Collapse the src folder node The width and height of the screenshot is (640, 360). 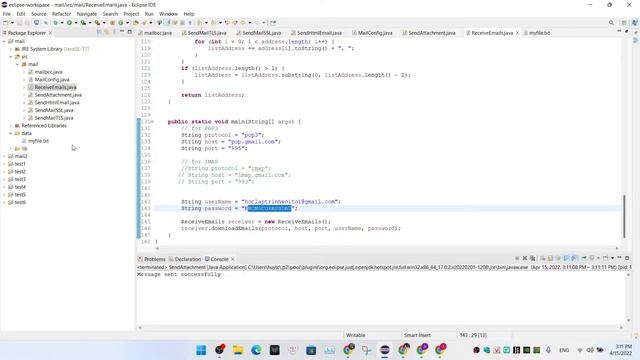click(11, 57)
